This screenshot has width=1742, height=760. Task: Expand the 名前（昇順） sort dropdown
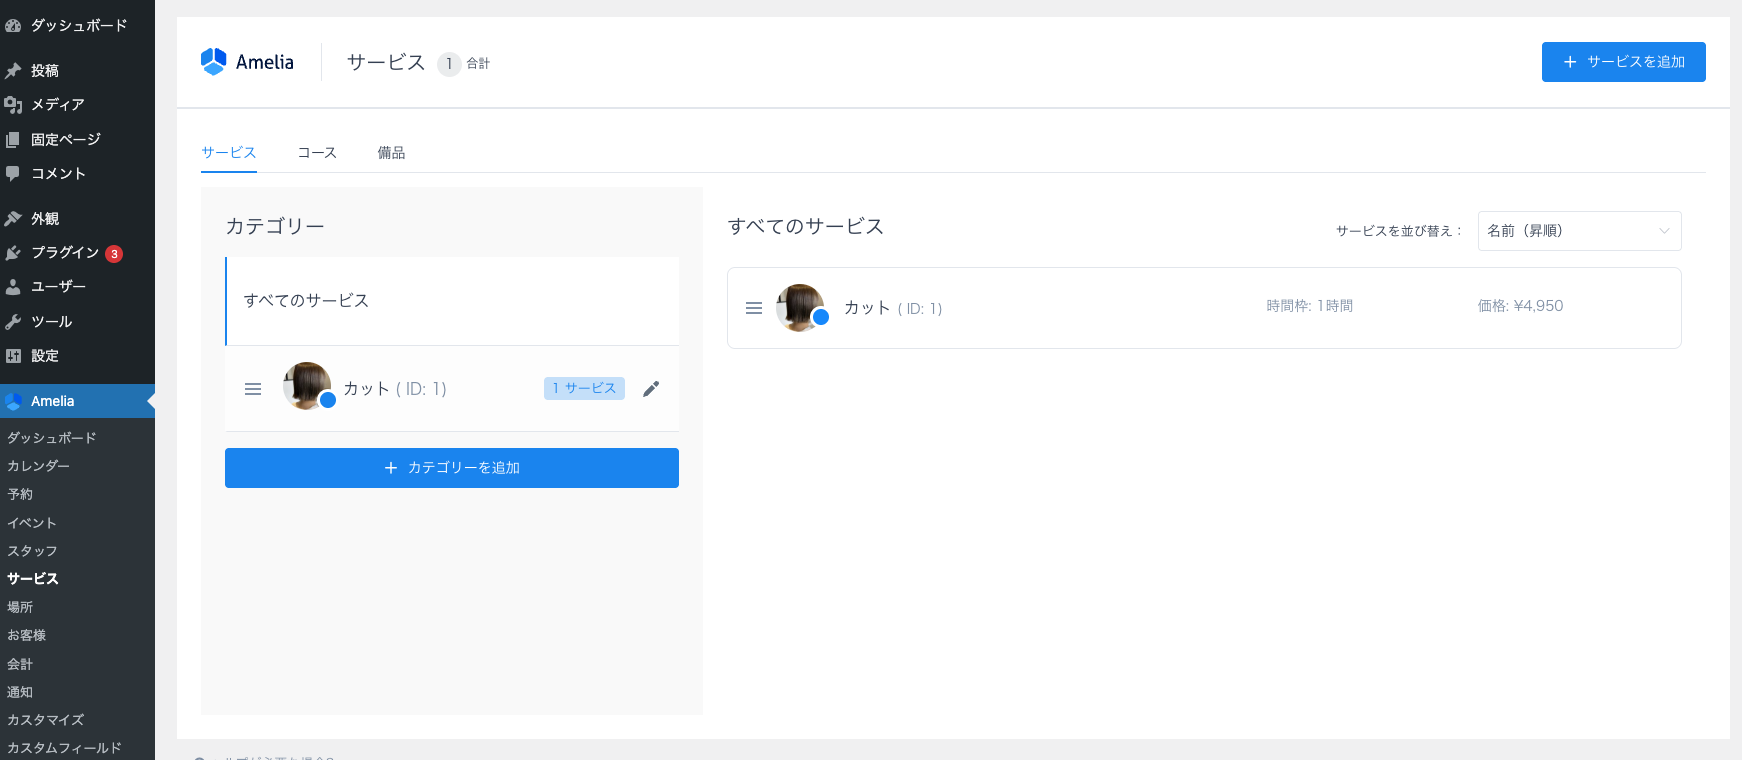click(x=1578, y=231)
